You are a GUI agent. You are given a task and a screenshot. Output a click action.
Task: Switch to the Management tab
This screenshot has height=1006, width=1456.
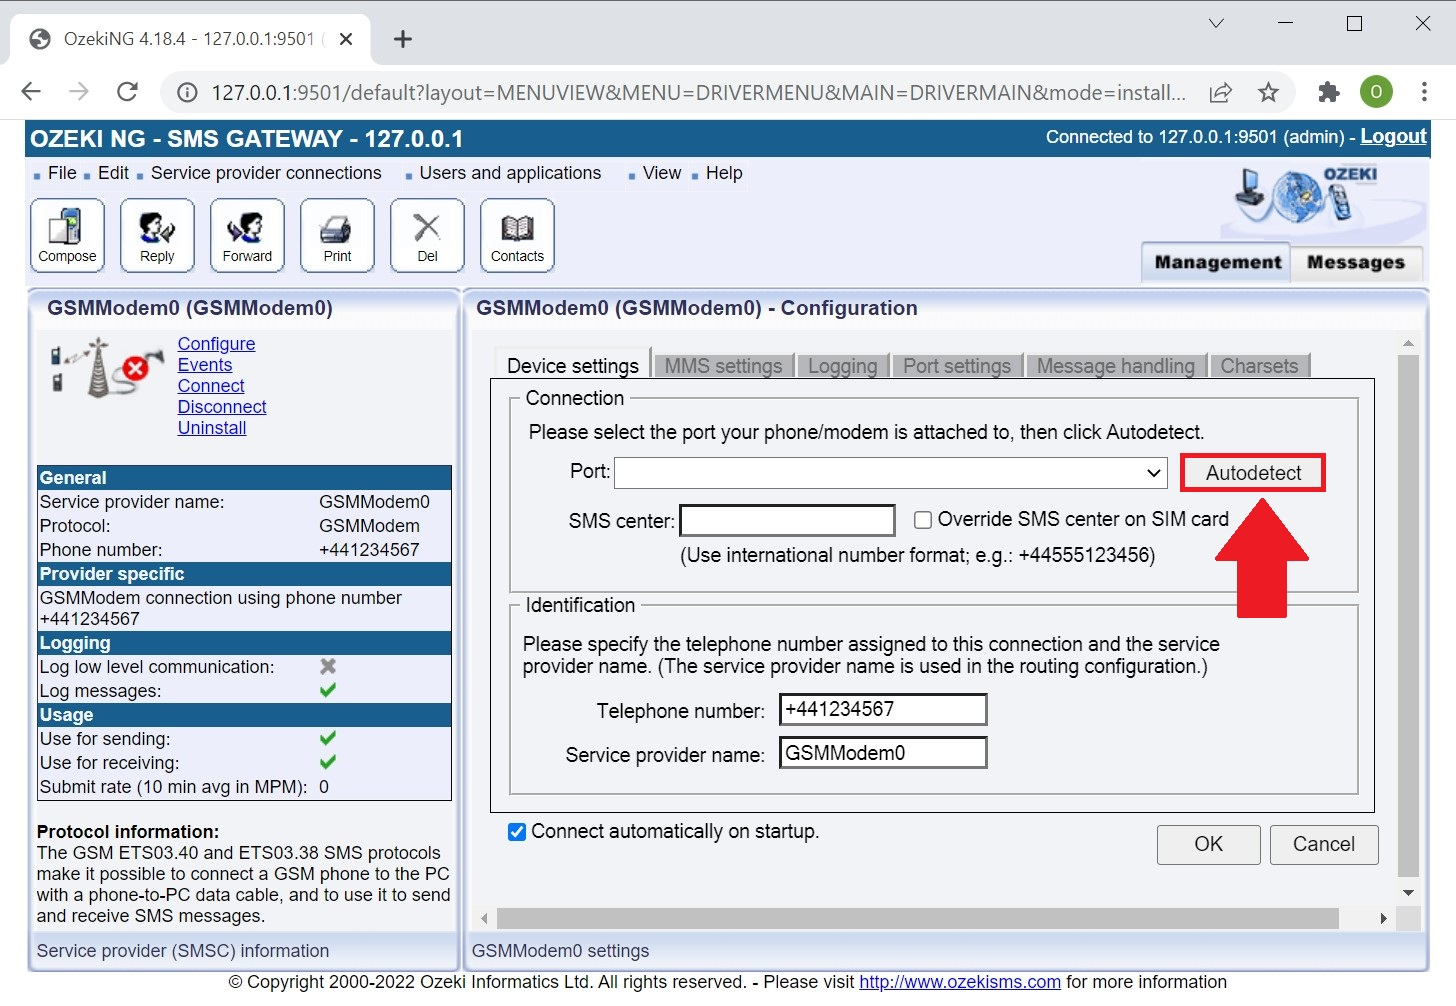point(1217,262)
